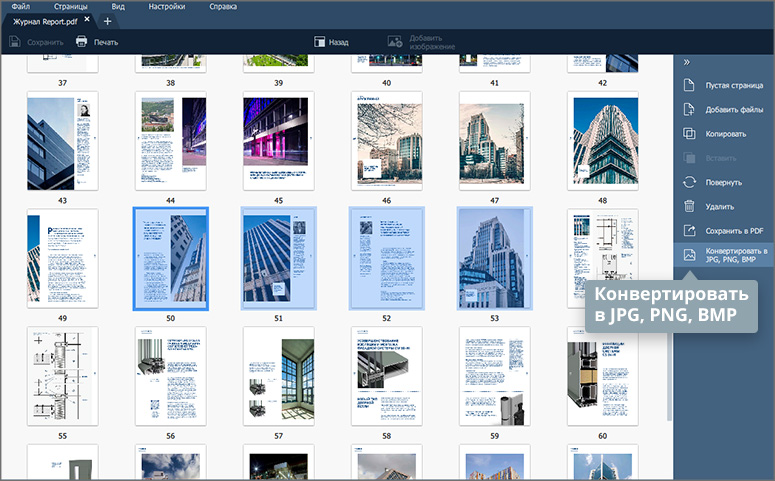Screen dimensions: 775x481
Task: Click the Добавить файлы label
Action: 734,110
